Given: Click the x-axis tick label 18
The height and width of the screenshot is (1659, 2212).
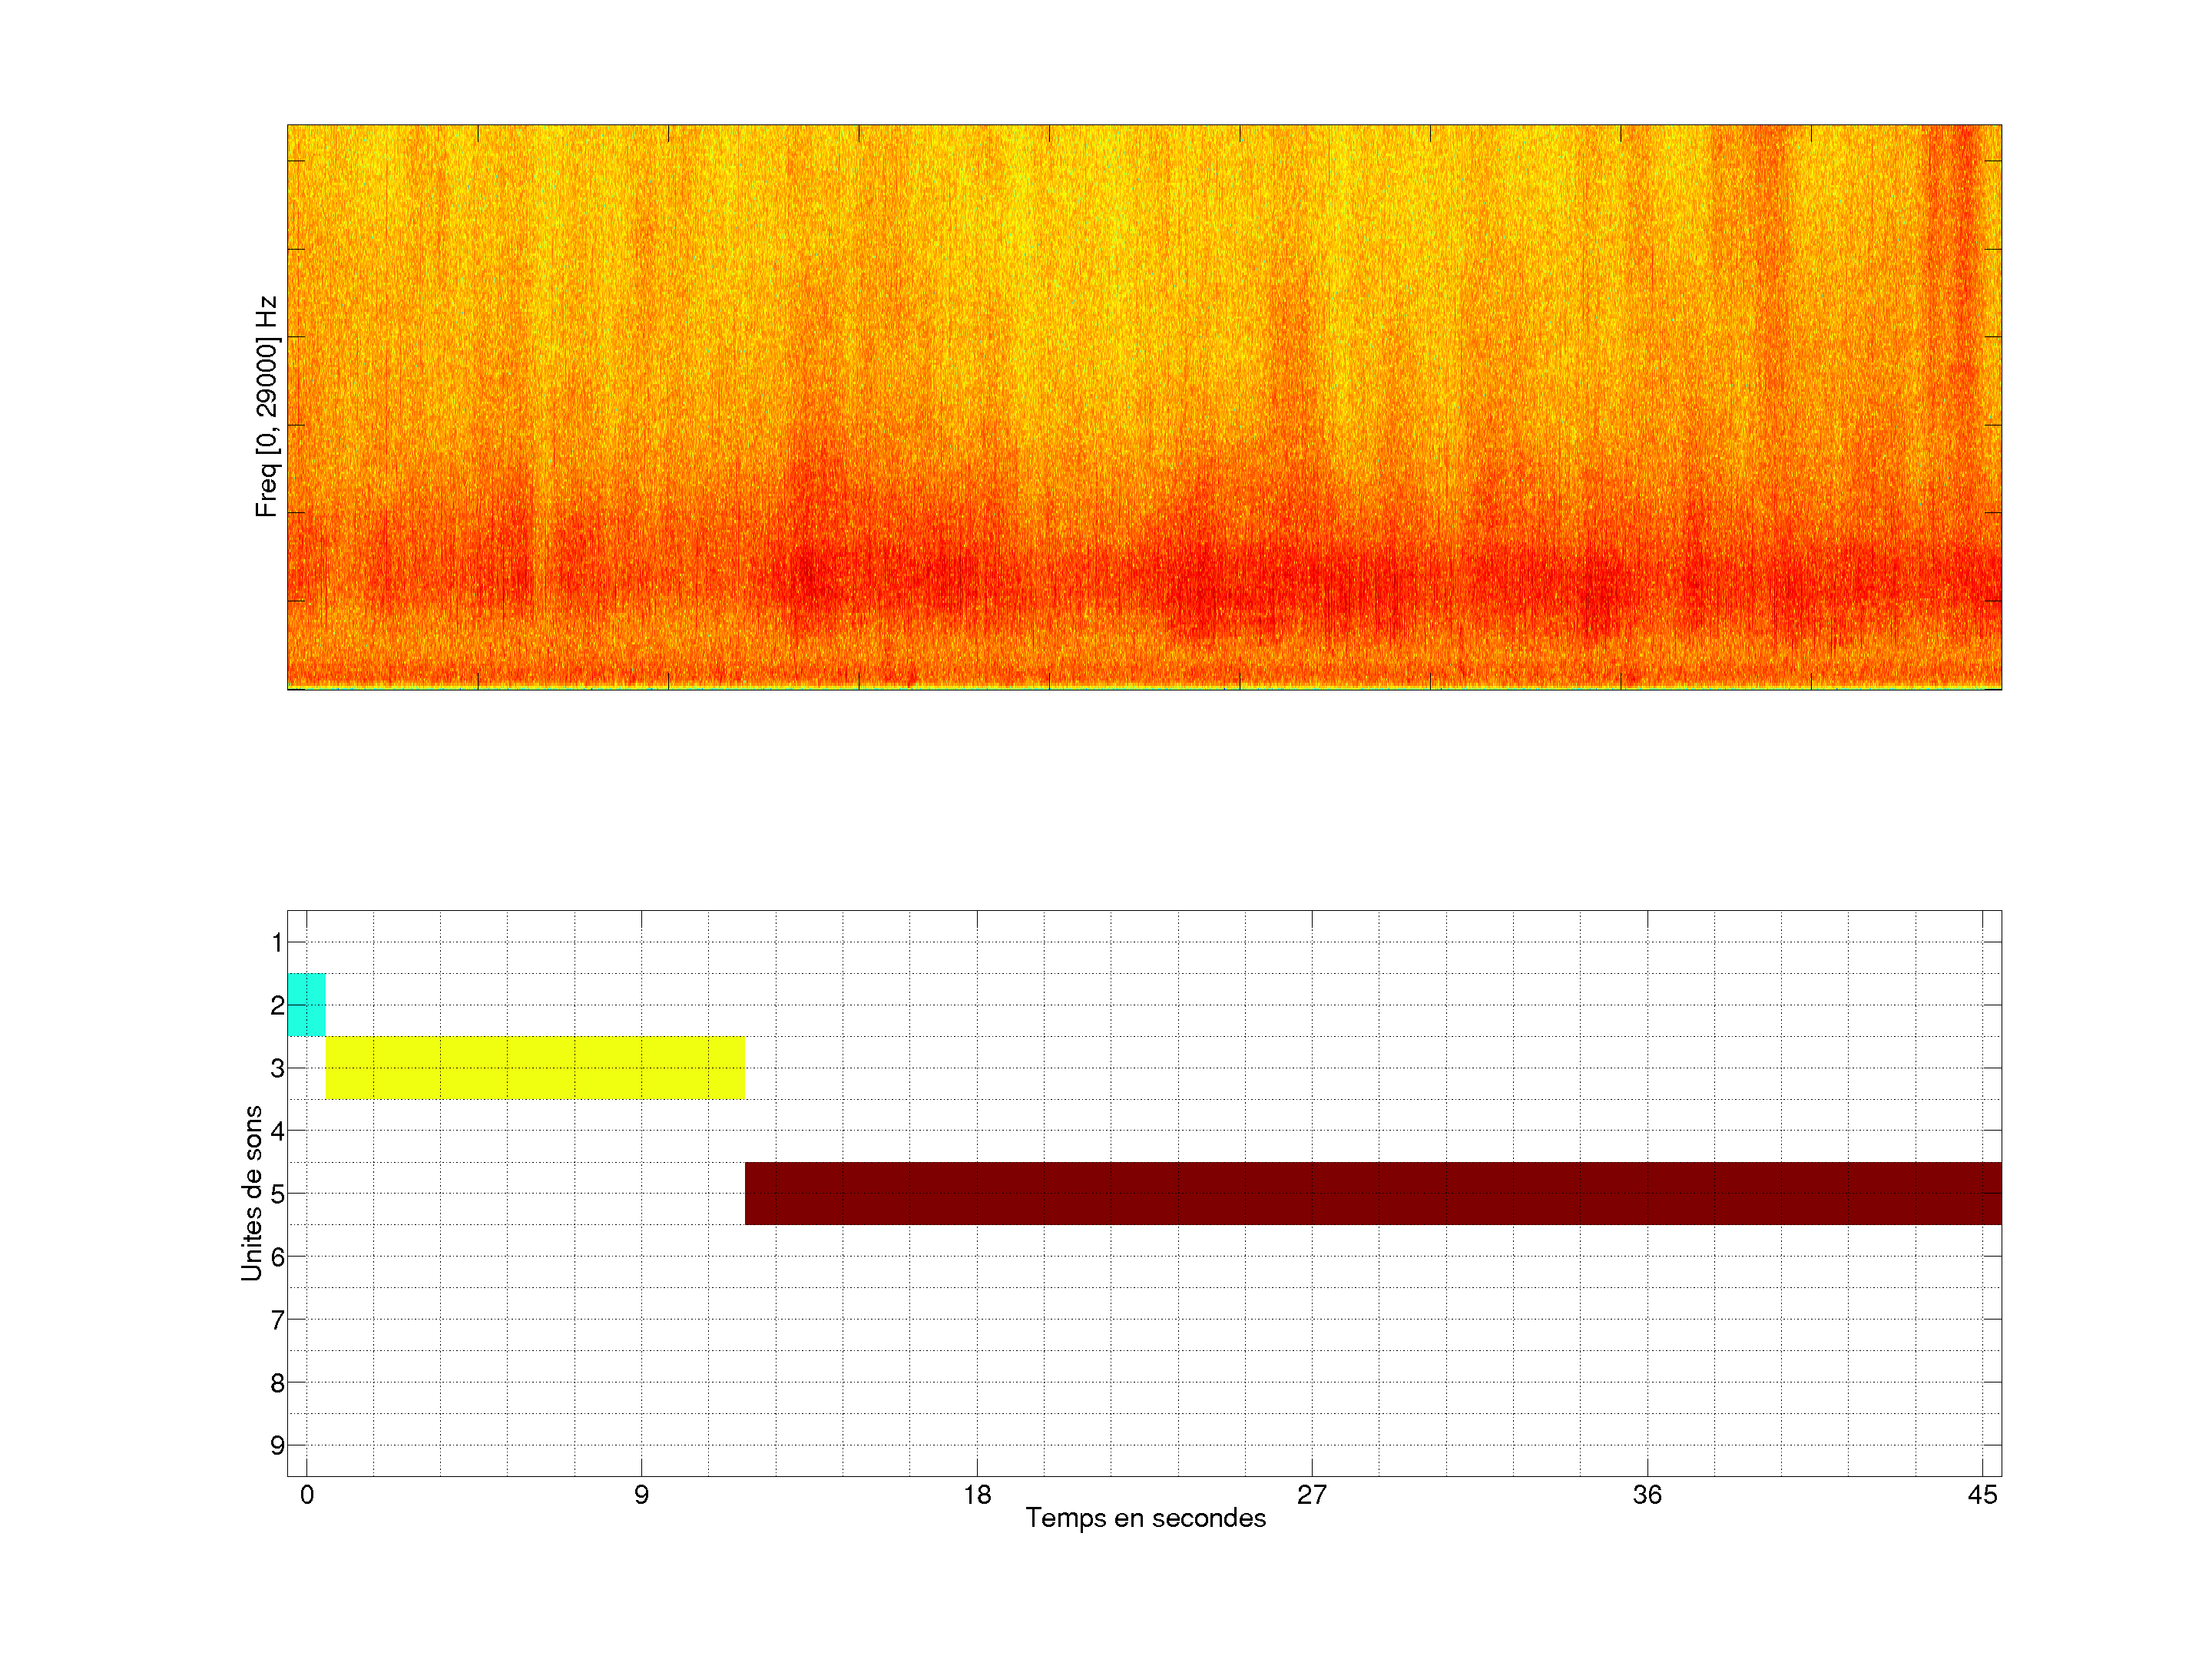Looking at the screenshot, I should pos(976,1495).
